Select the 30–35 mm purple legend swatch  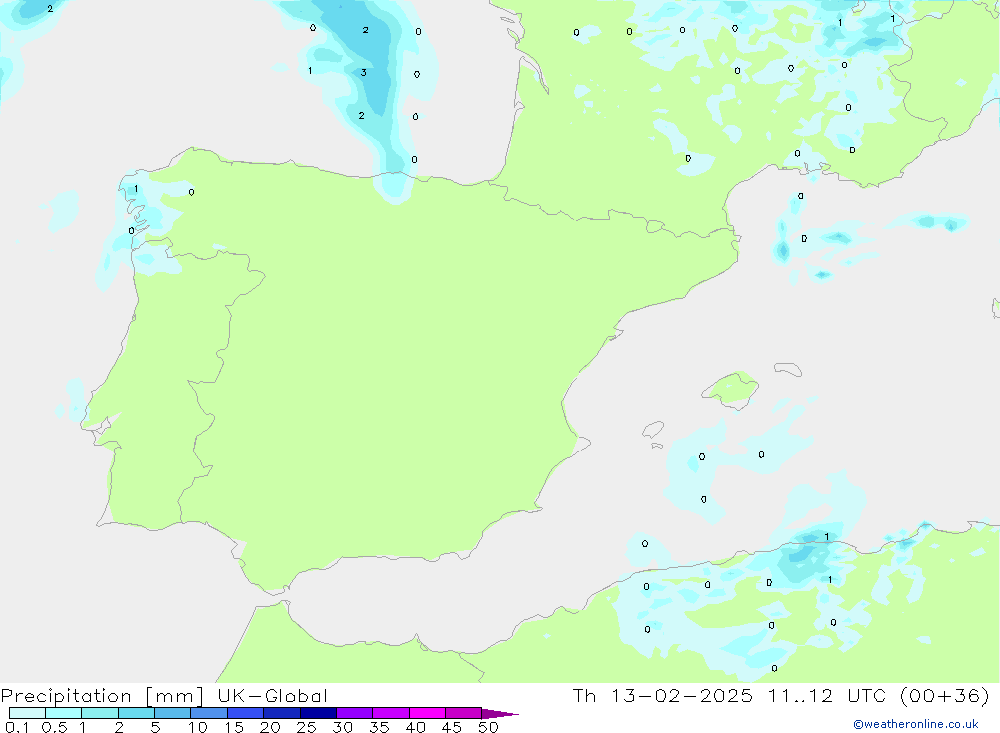pos(355,713)
